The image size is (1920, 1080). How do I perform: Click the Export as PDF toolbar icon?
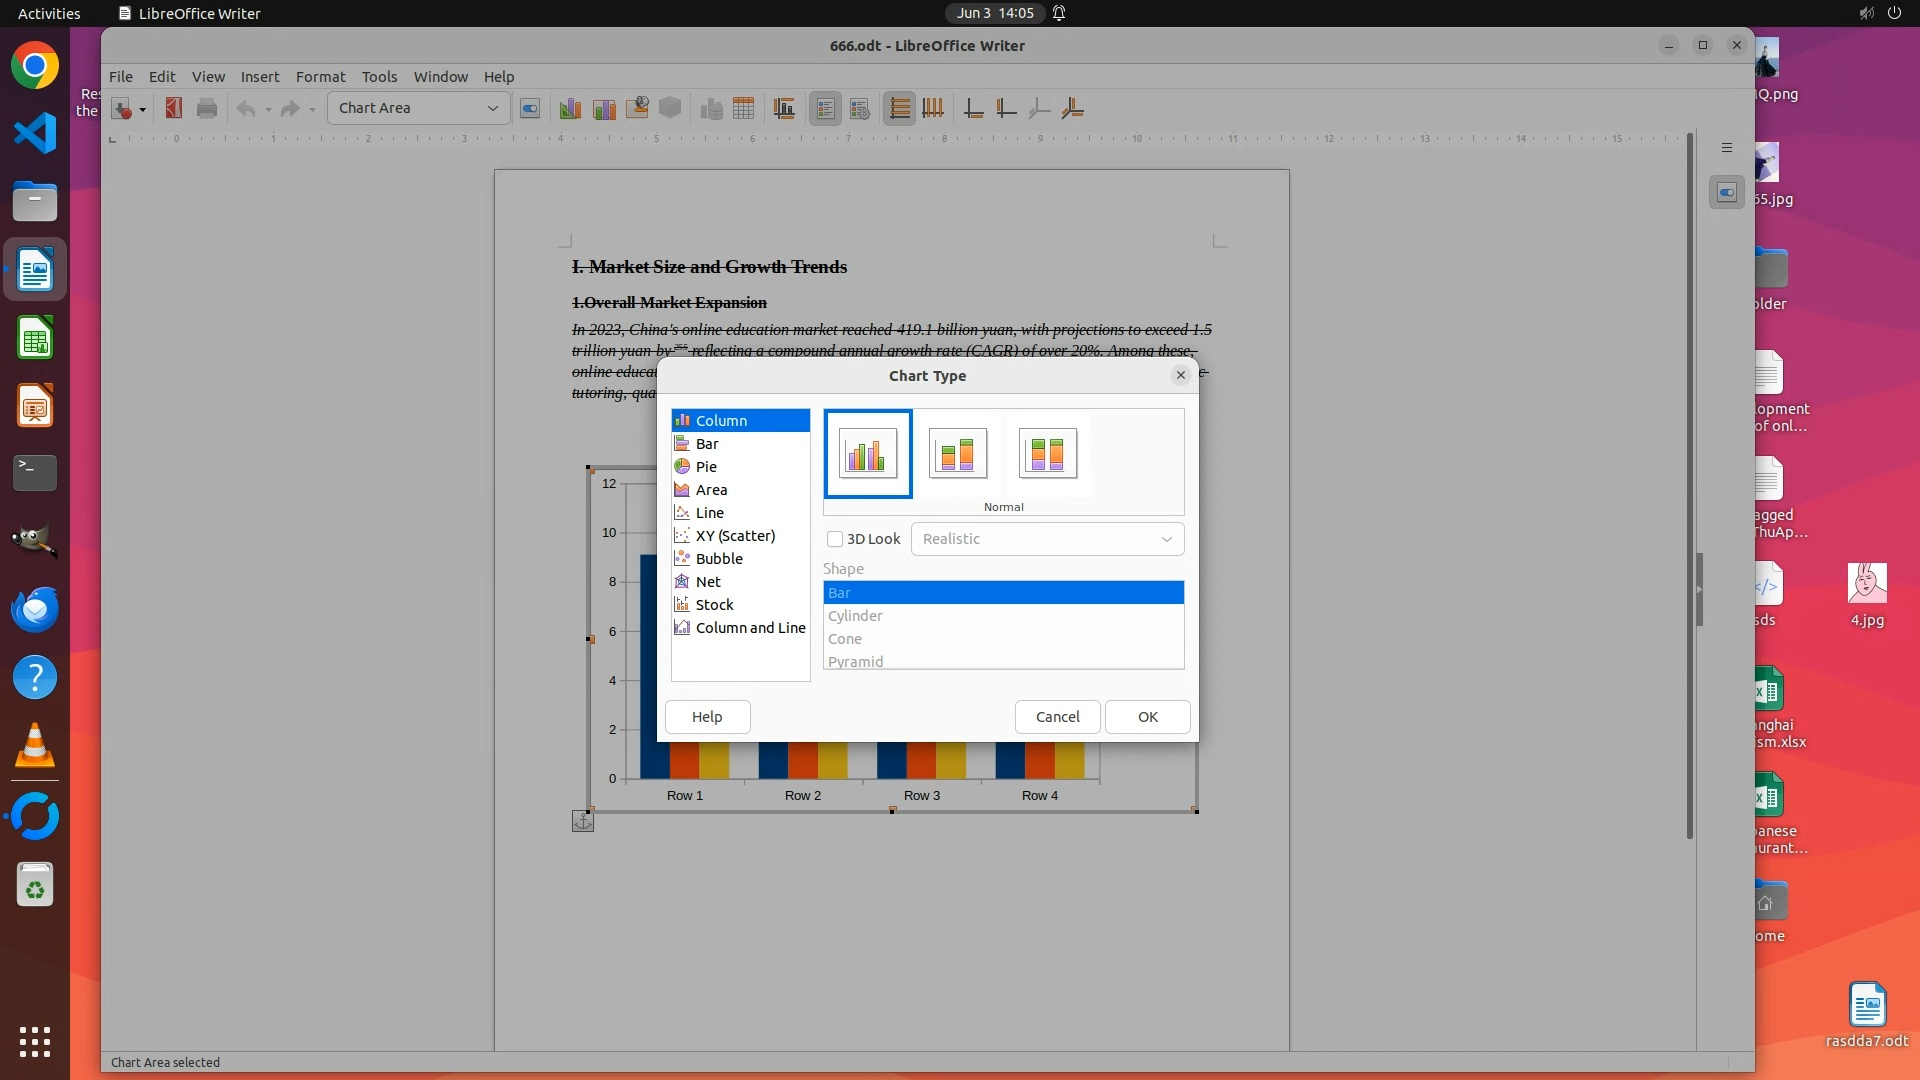click(174, 108)
